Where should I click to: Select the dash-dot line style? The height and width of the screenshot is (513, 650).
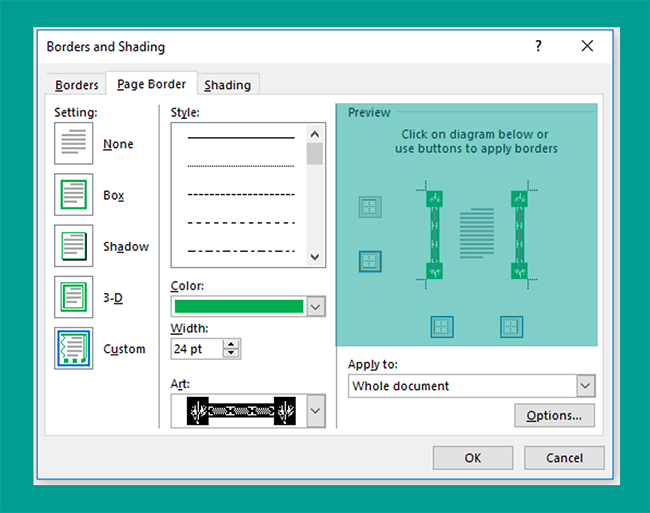click(x=241, y=251)
